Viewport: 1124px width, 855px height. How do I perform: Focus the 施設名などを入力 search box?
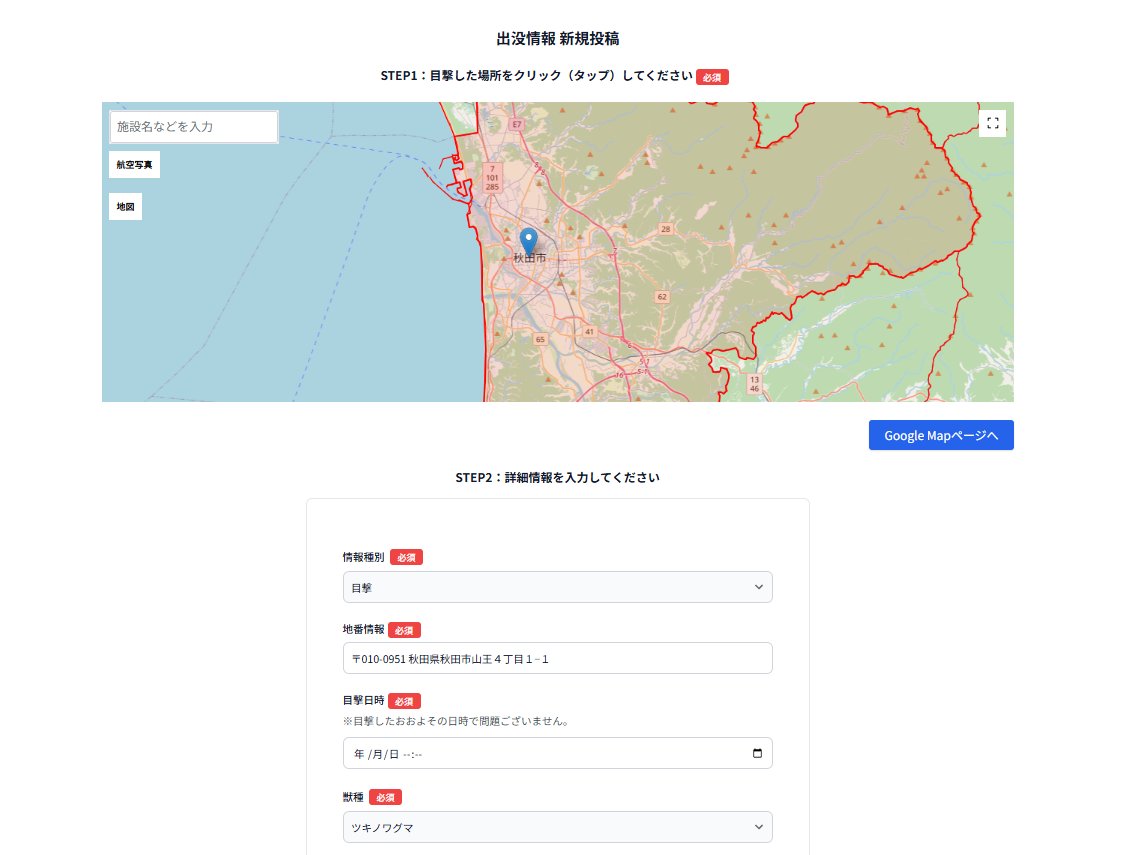coord(193,127)
